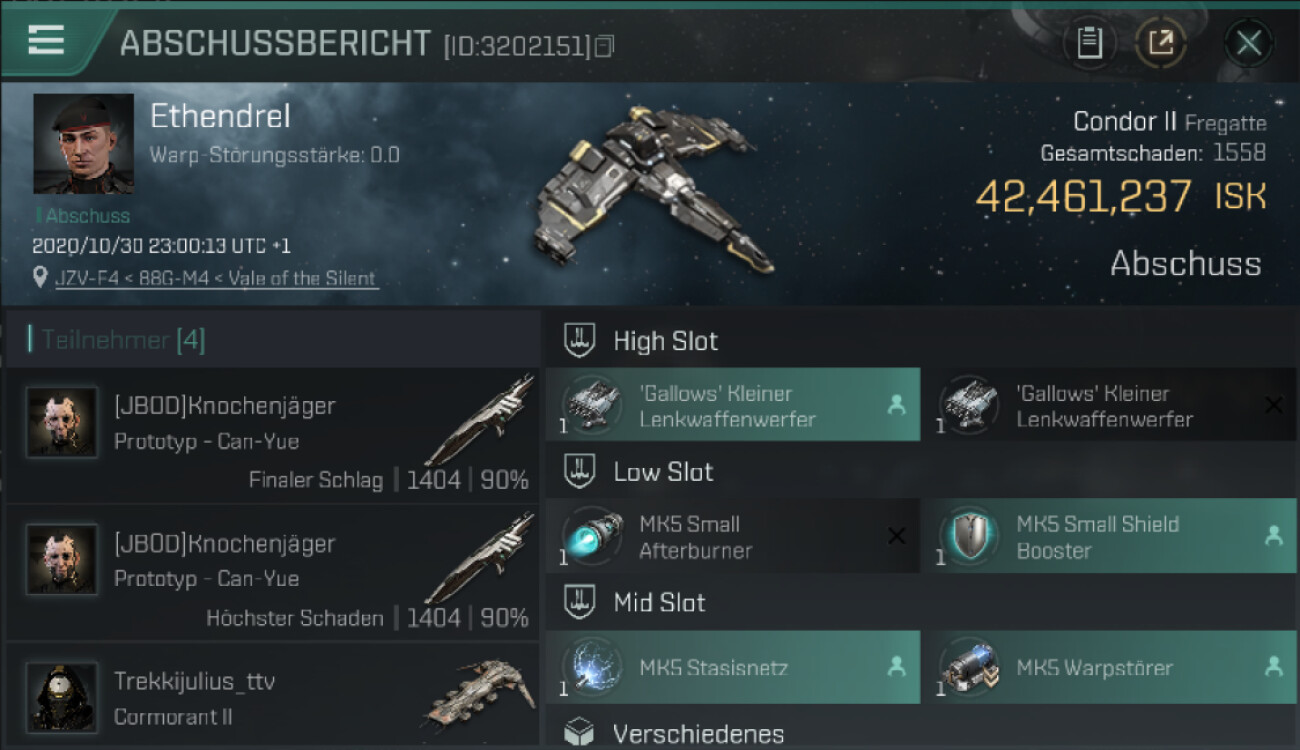1300x750 pixels.
Task: Open the hamburger menu button
Action: [47, 41]
